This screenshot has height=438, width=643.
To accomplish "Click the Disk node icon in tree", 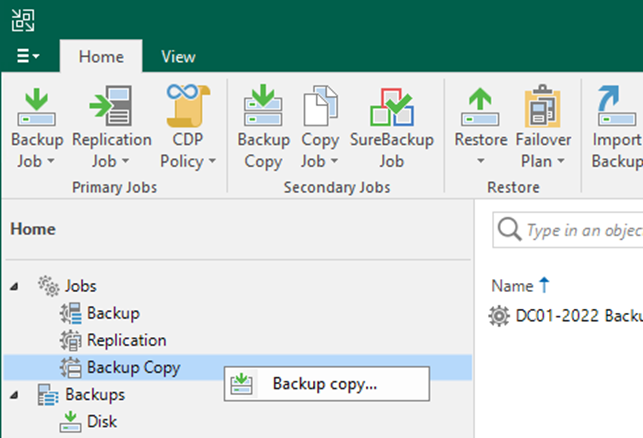I will pyautogui.click(x=71, y=422).
